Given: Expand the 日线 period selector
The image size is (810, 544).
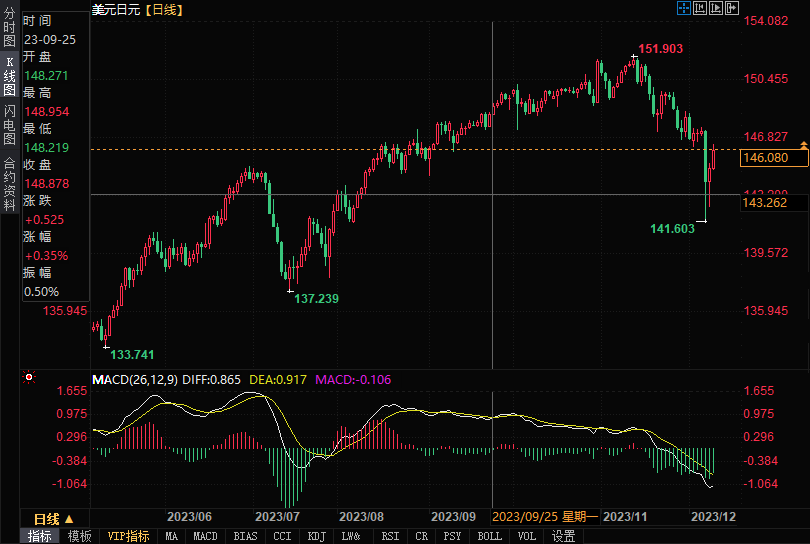Looking at the screenshot, I should coord(54,519).
